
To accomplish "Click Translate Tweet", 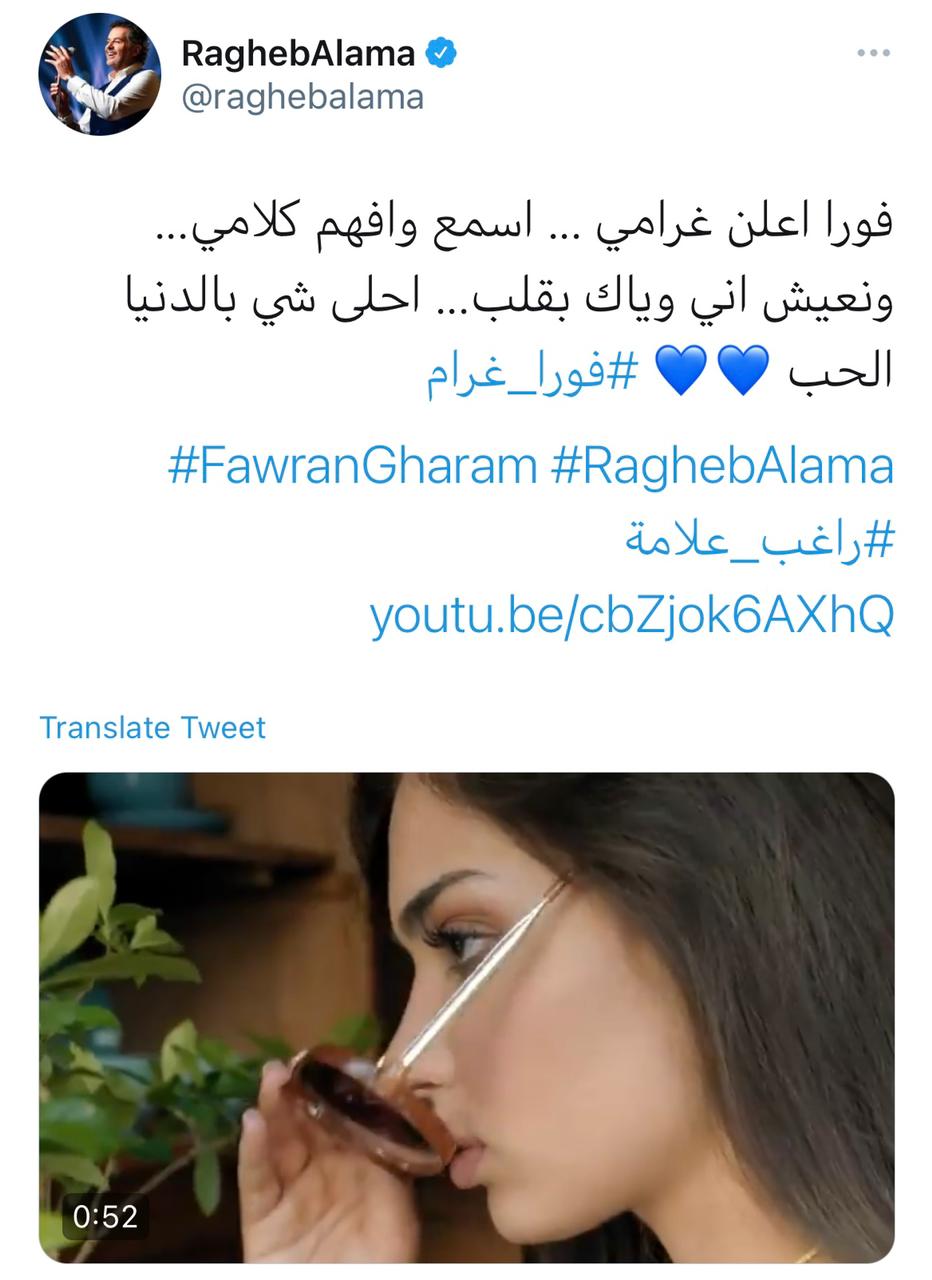I will pos(153,727).
